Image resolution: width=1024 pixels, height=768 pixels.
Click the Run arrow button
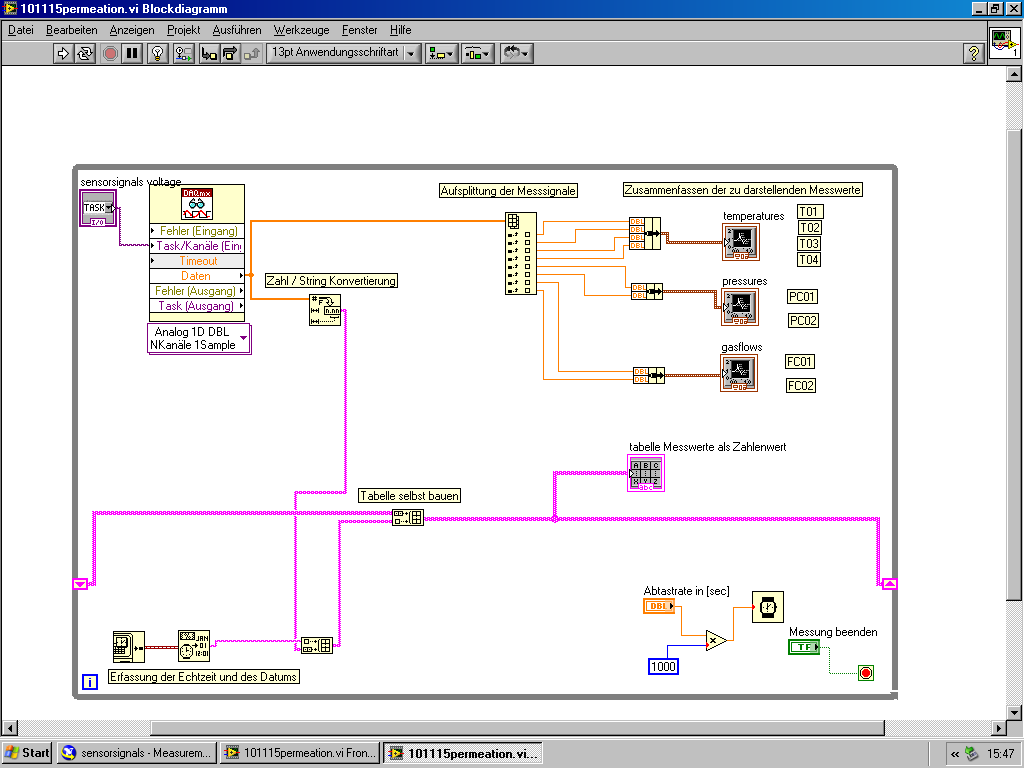coord(63,53)
